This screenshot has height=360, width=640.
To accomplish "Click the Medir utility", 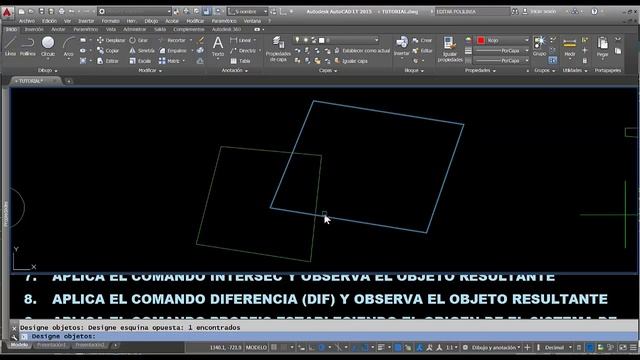I will pos(569,46).
